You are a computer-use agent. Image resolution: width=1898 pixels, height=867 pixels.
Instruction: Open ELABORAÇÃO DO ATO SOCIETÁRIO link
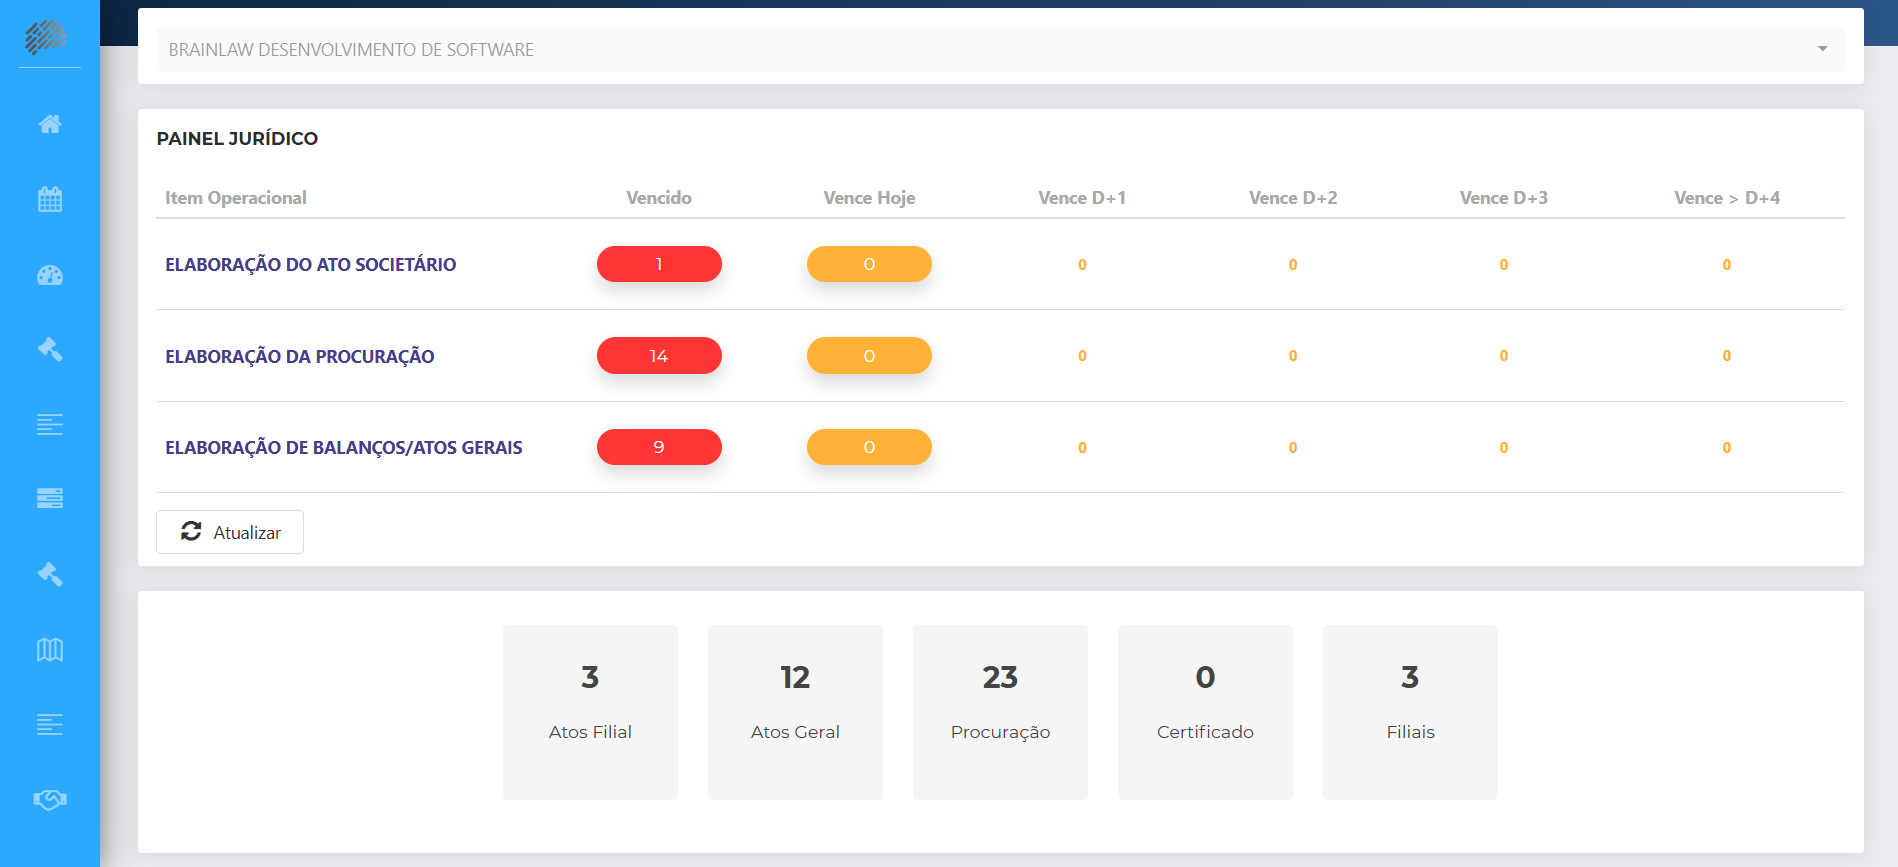pos(310,264)
